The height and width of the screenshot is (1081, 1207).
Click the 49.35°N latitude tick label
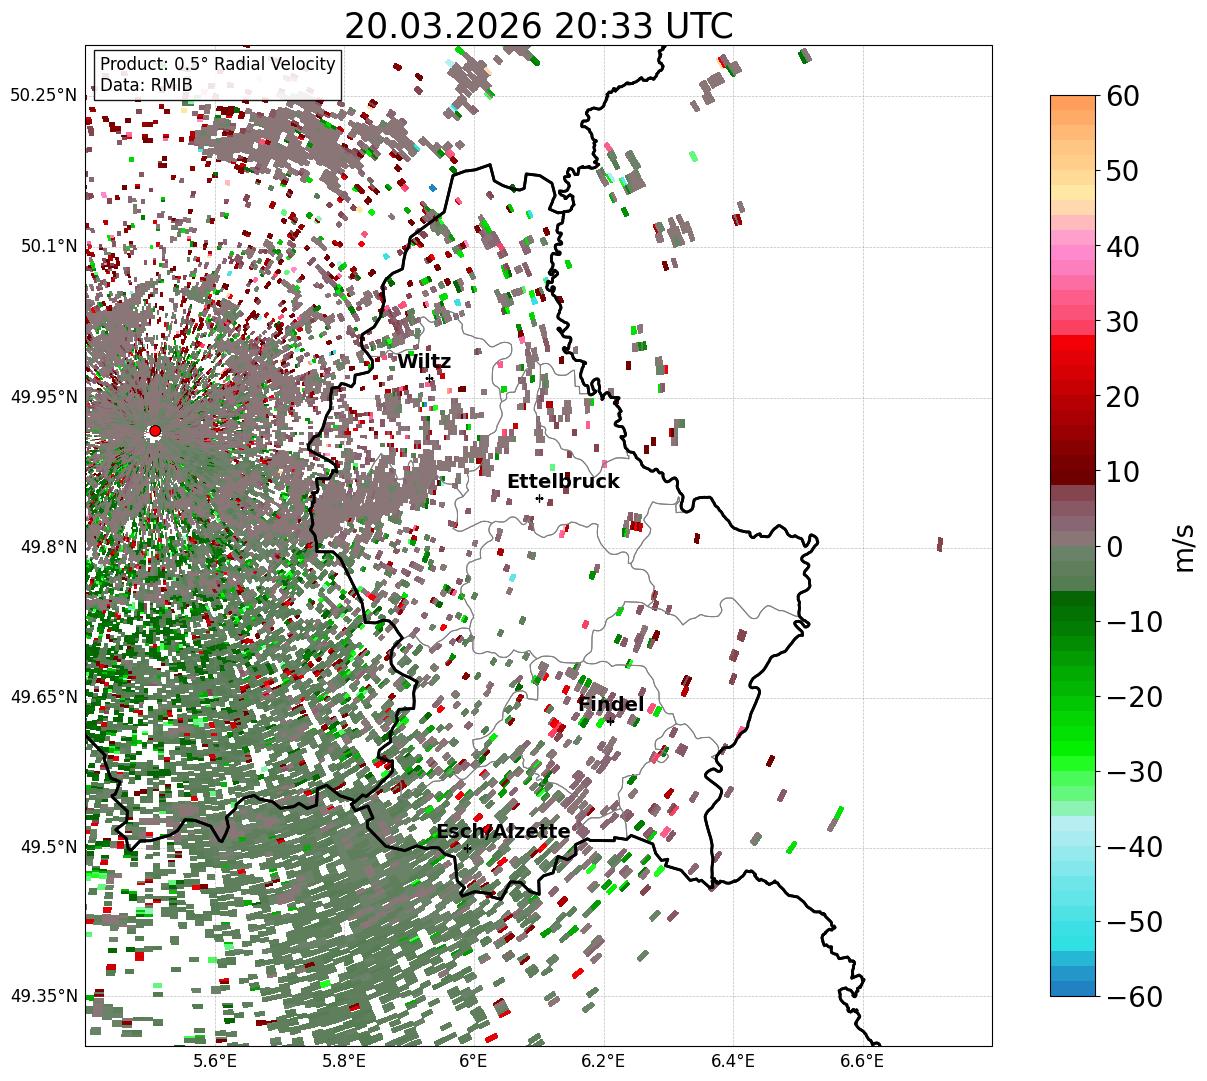pyautogui.click(x=43, y=997)
